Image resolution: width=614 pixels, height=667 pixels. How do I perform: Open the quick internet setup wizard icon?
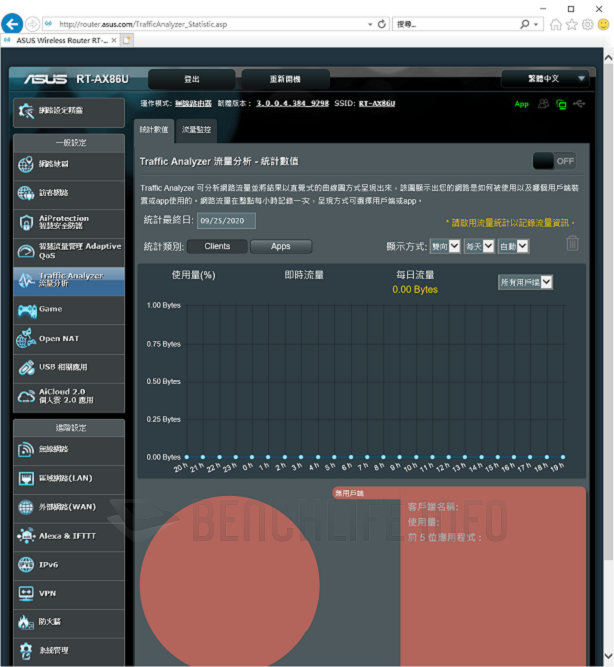click(x=26, y=111)
